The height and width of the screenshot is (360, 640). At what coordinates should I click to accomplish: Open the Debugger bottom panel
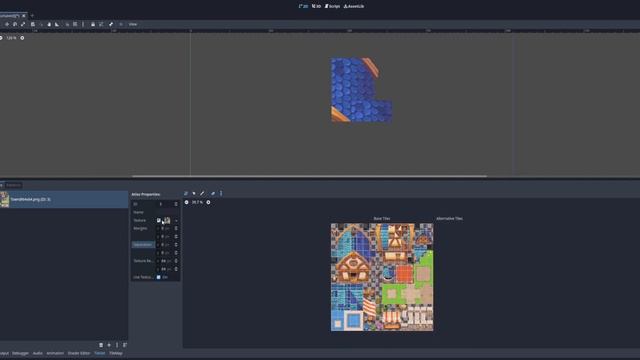tap(20, 353)
